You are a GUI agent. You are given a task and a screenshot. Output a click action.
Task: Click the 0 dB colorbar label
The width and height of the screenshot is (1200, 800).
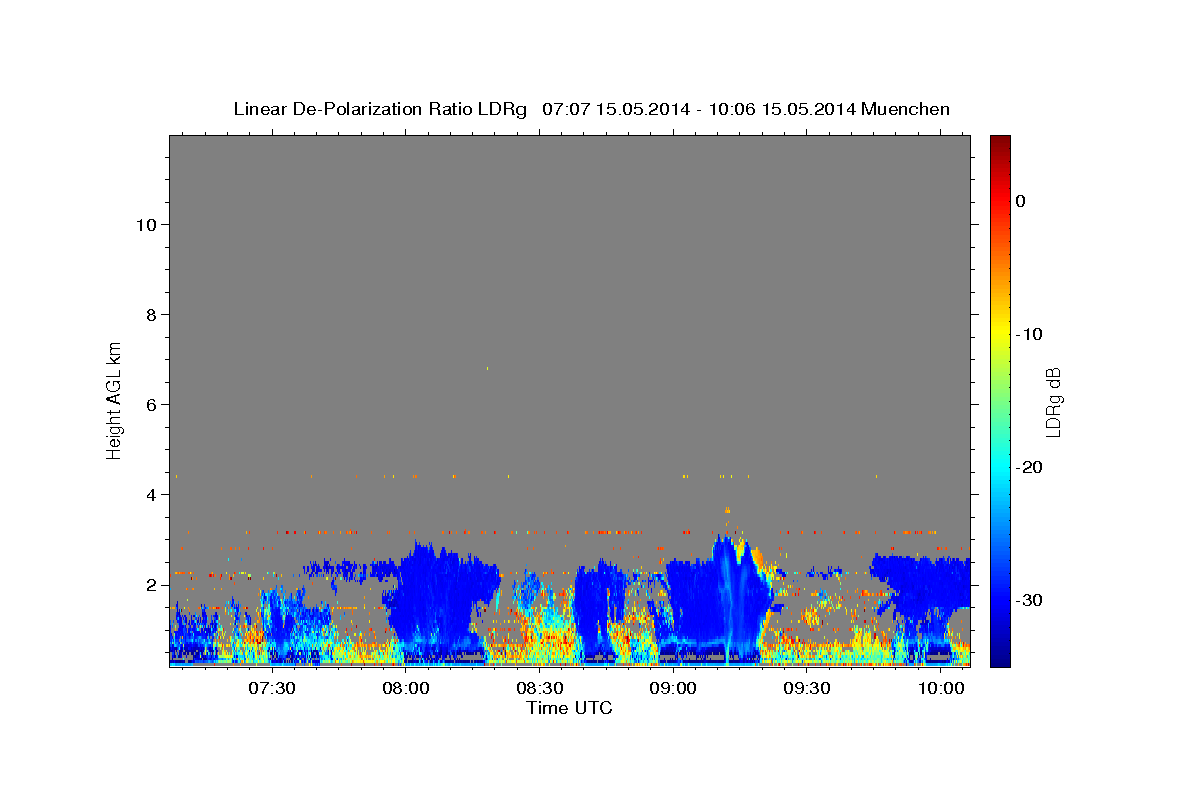[x=1020, y=201]
